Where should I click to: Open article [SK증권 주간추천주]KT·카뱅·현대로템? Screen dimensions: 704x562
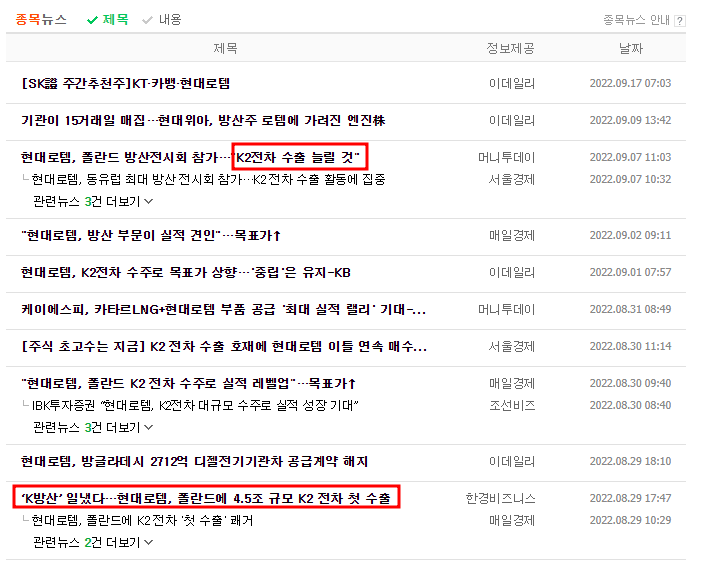[x=126, y=83]
